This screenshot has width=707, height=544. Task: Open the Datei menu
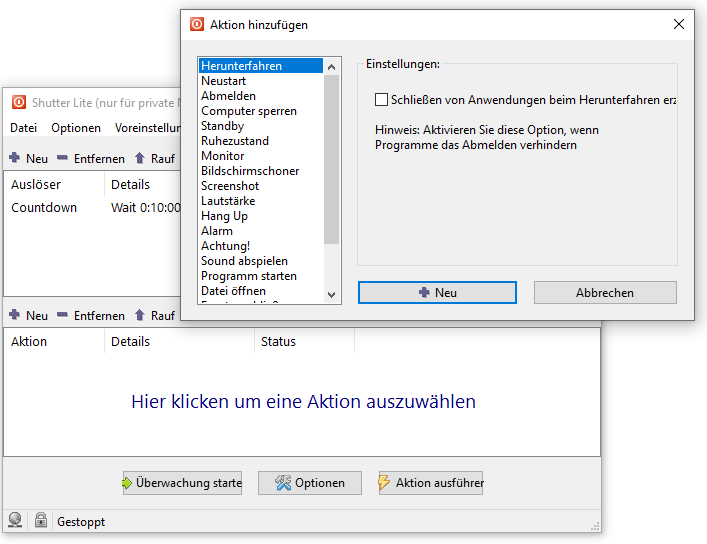point(24,128)
